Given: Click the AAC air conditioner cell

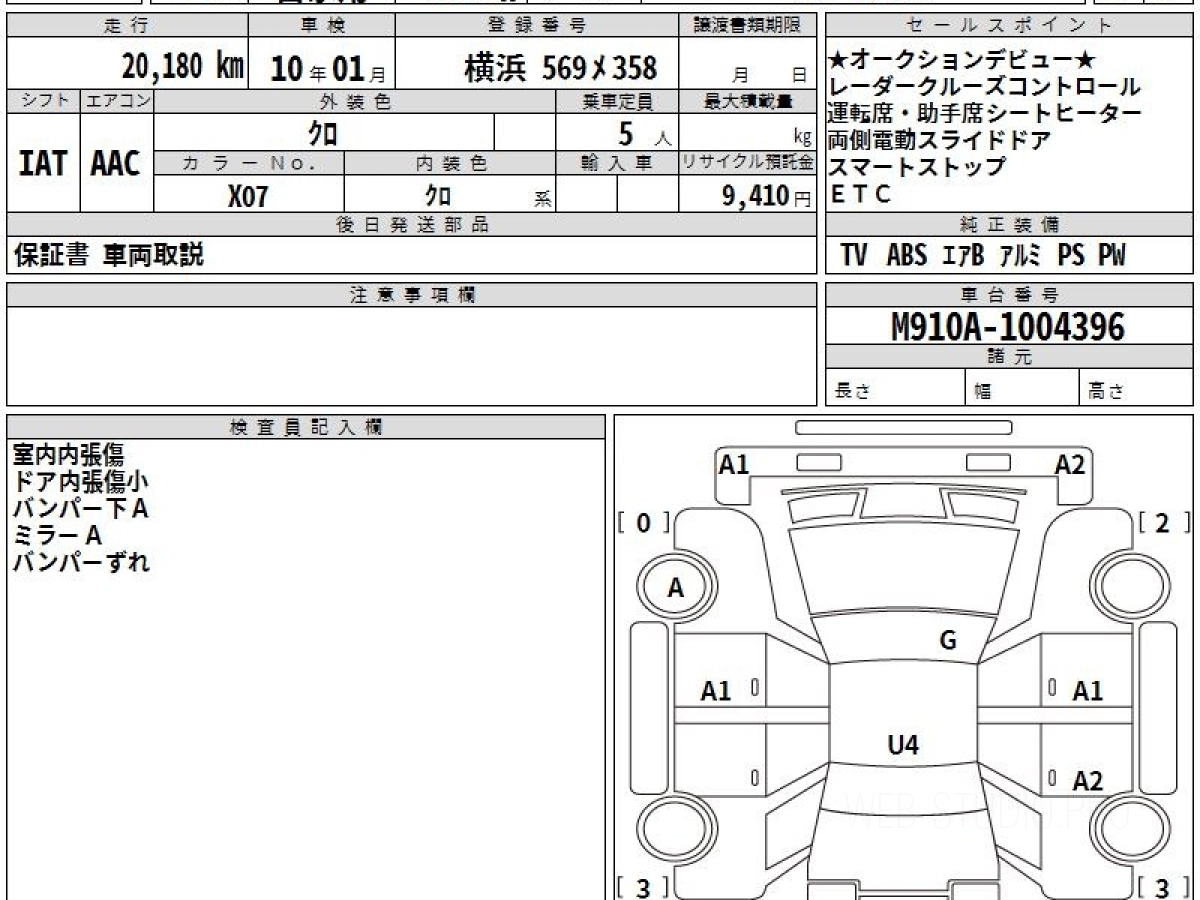Looking at the screenshot, I should point(116,164).
